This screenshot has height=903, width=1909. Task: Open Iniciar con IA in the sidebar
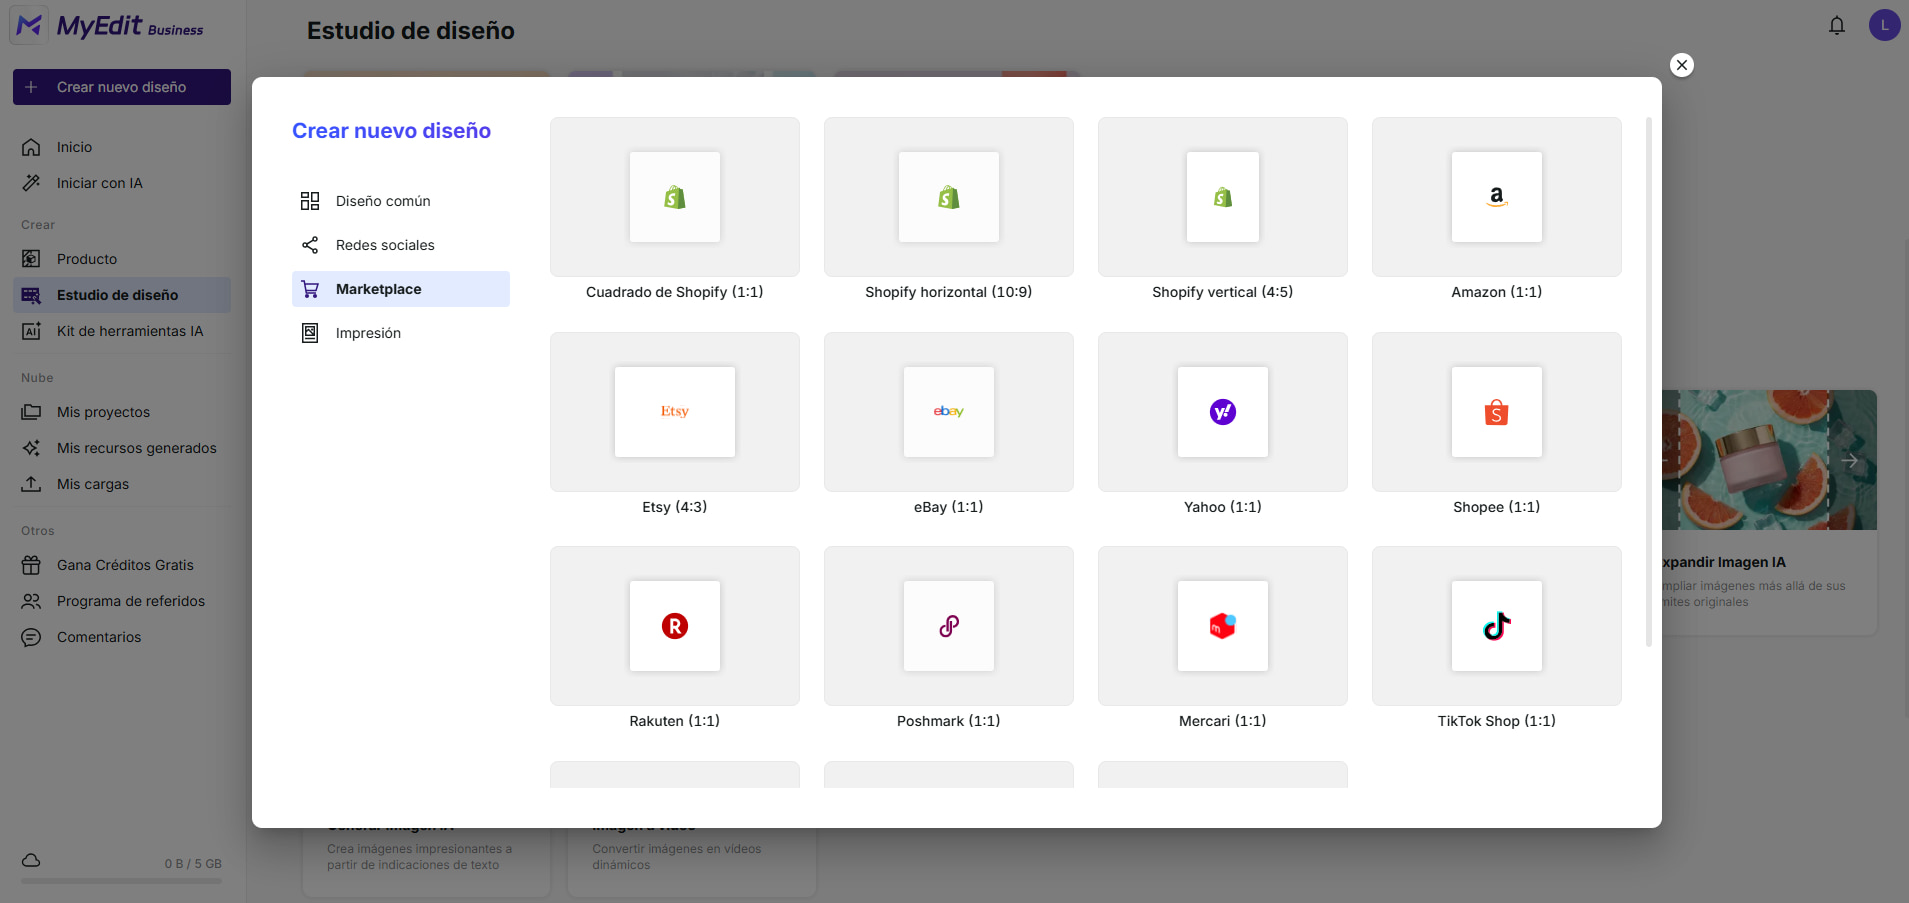click(122, 183)
